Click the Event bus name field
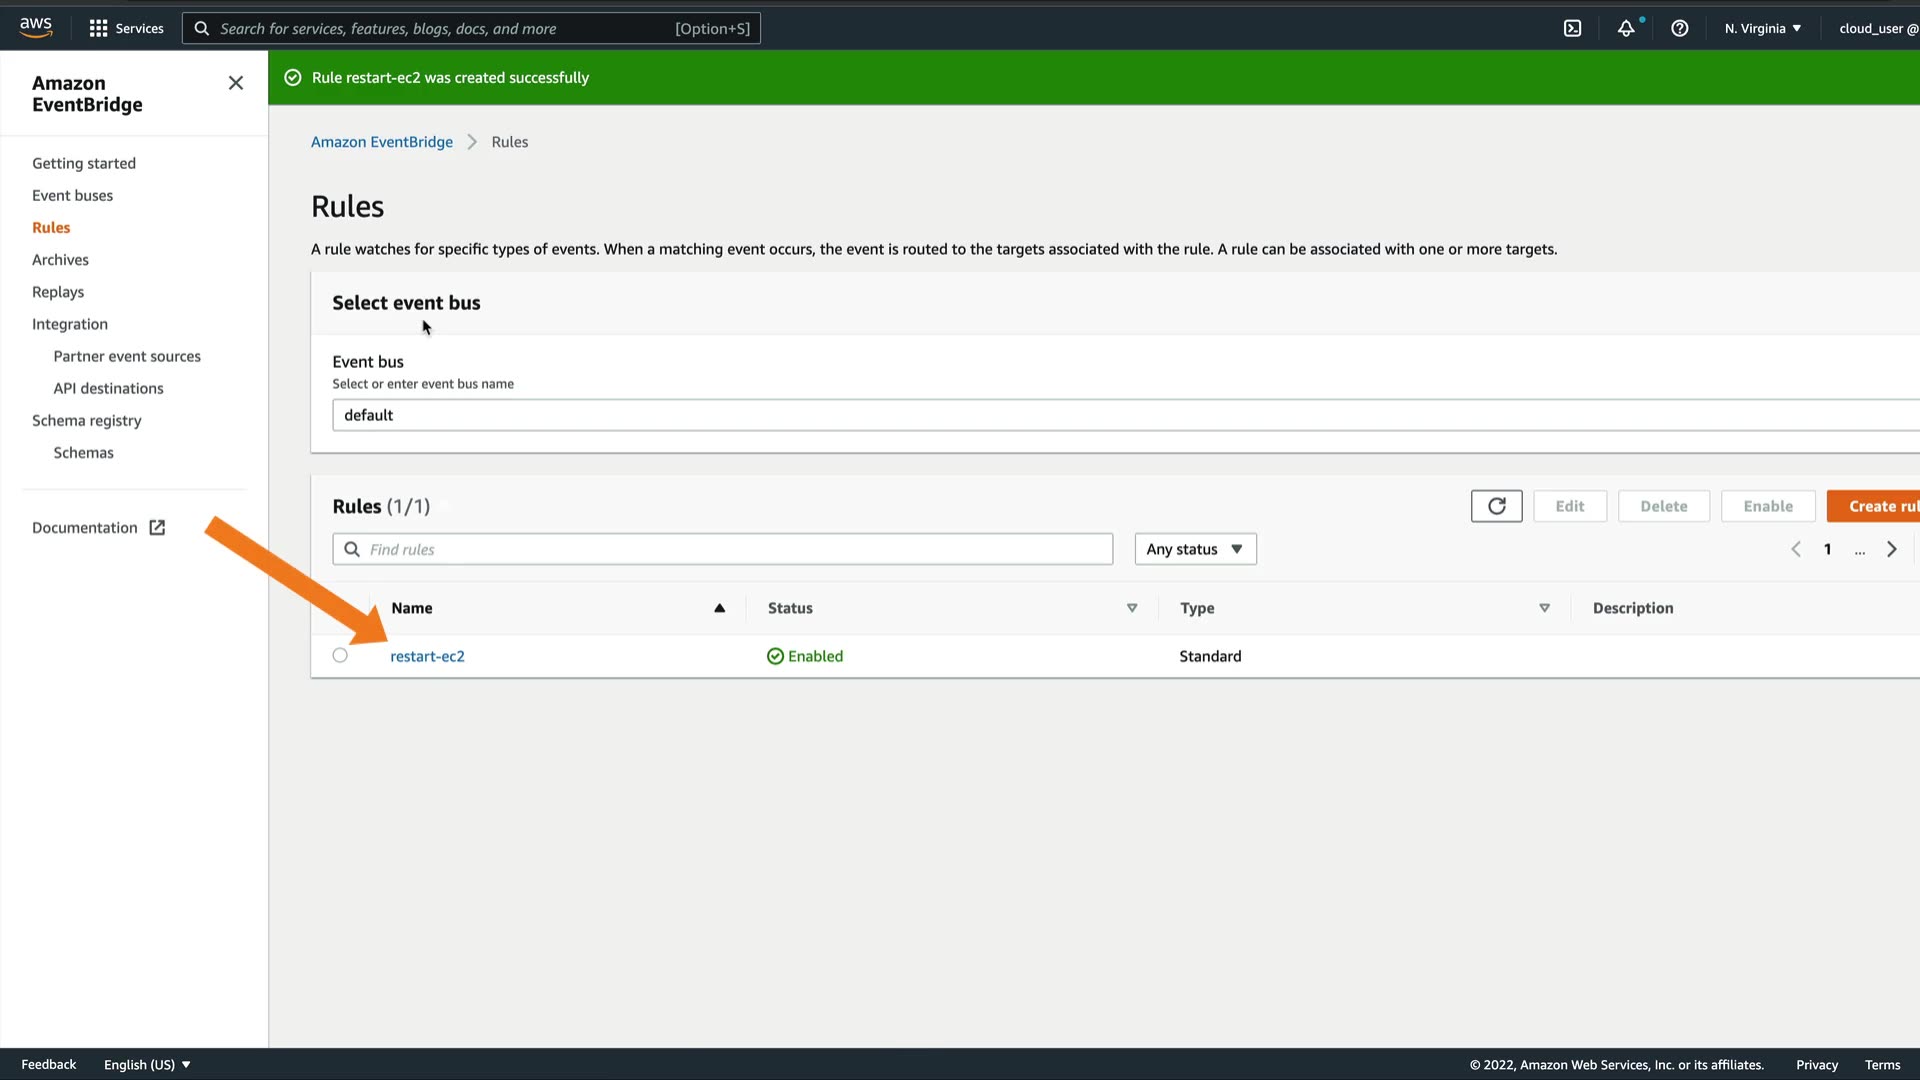The height and width of the screenshot is (1080, 1920). 1120,415
